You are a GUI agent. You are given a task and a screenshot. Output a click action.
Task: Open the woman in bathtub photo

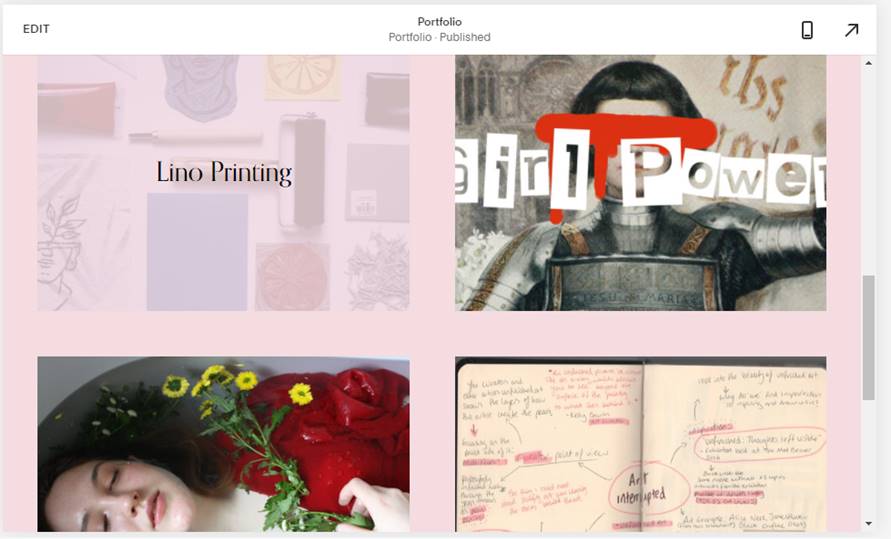coord(223,444)
